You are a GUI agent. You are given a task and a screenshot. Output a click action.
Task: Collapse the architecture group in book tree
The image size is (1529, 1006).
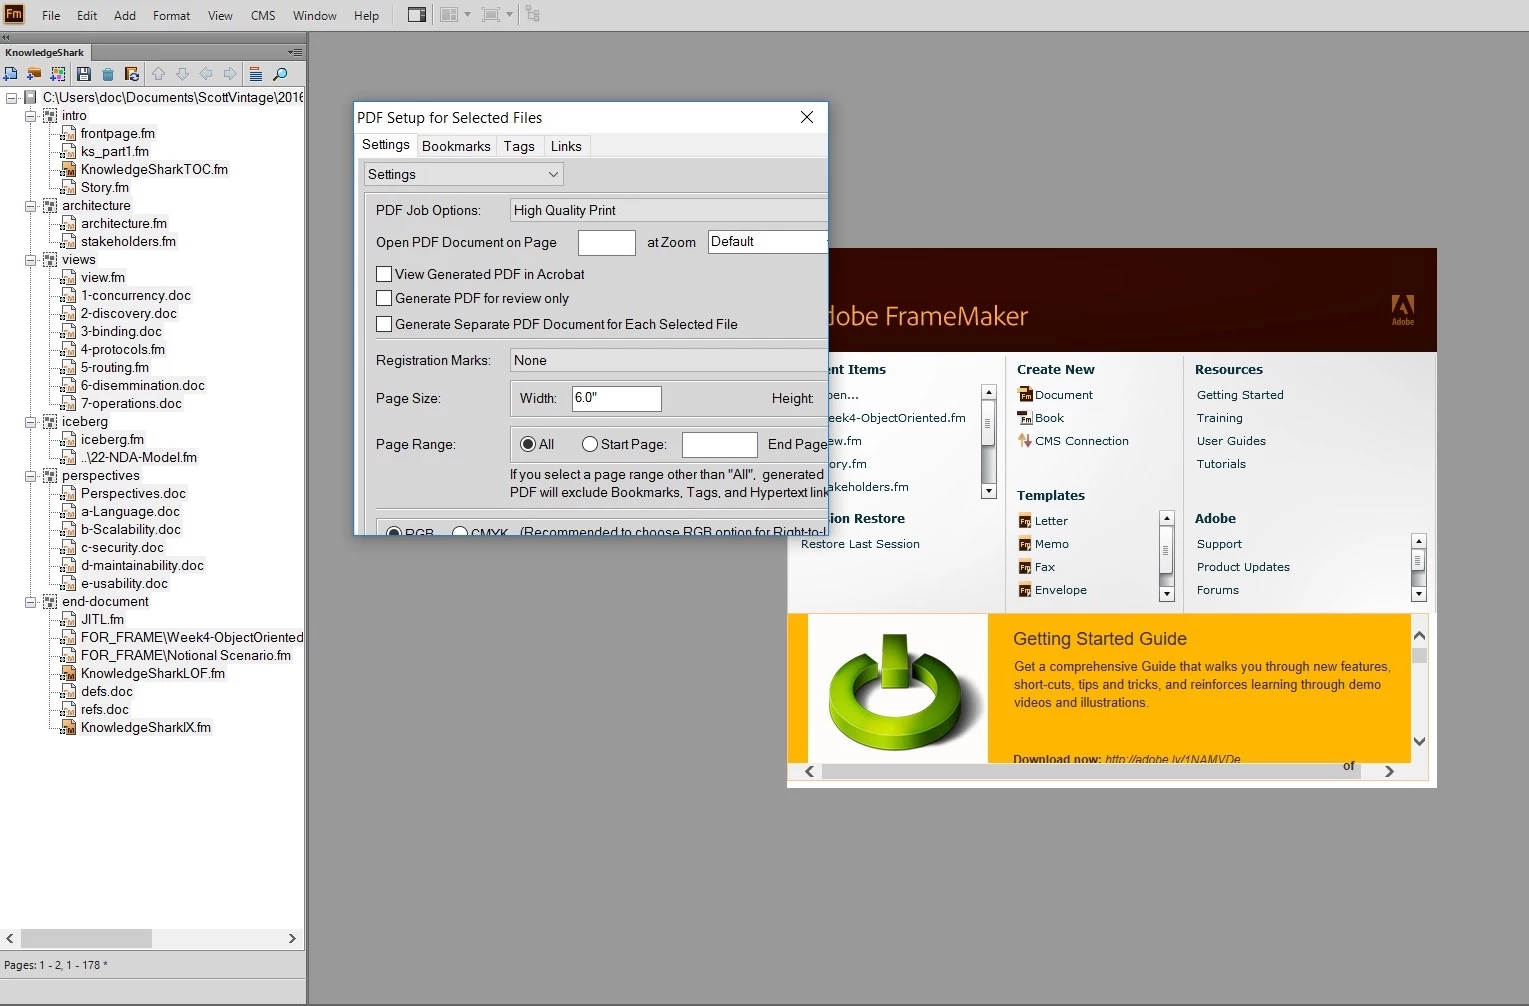[30, 206]
